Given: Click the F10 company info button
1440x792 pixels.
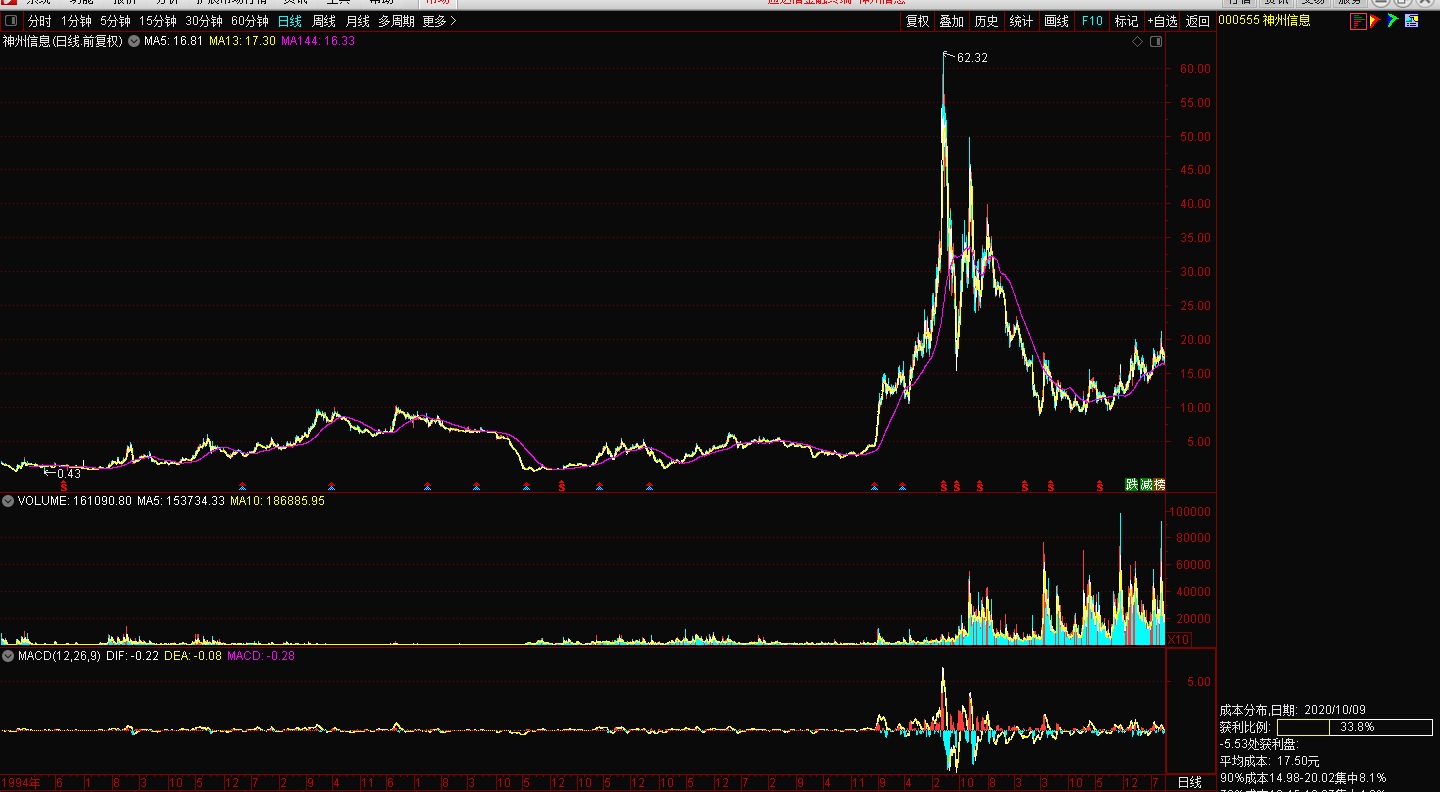Looking at the screenshot, I should point(1092,21).
